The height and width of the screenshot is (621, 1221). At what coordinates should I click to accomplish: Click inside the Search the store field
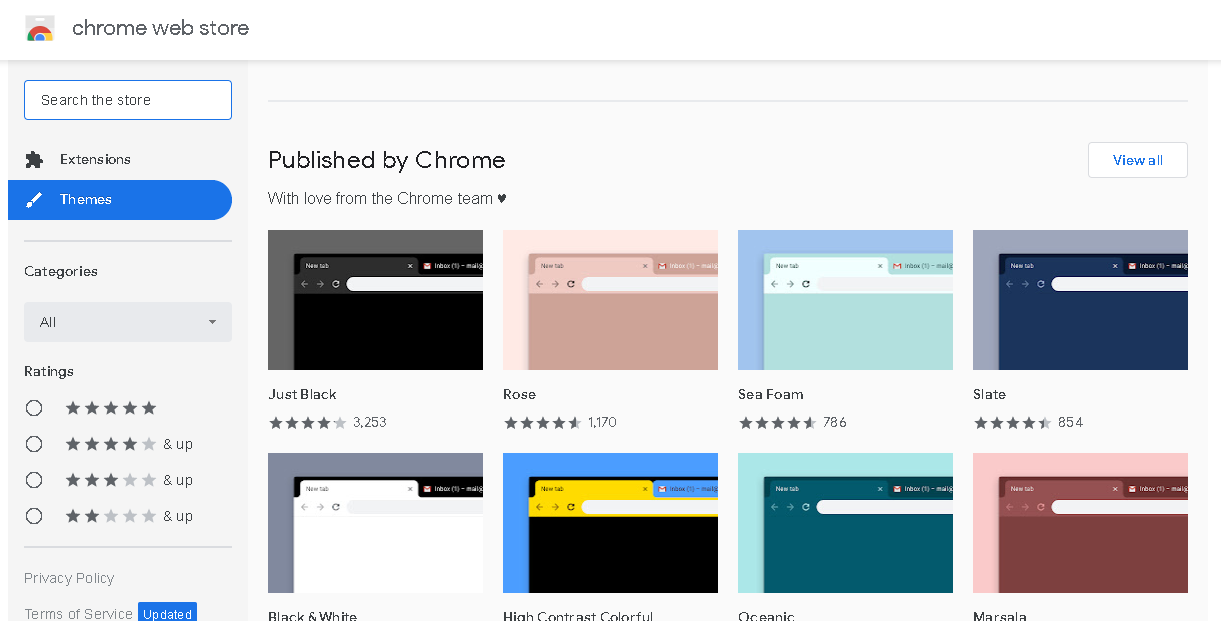(x=128, y=100)
